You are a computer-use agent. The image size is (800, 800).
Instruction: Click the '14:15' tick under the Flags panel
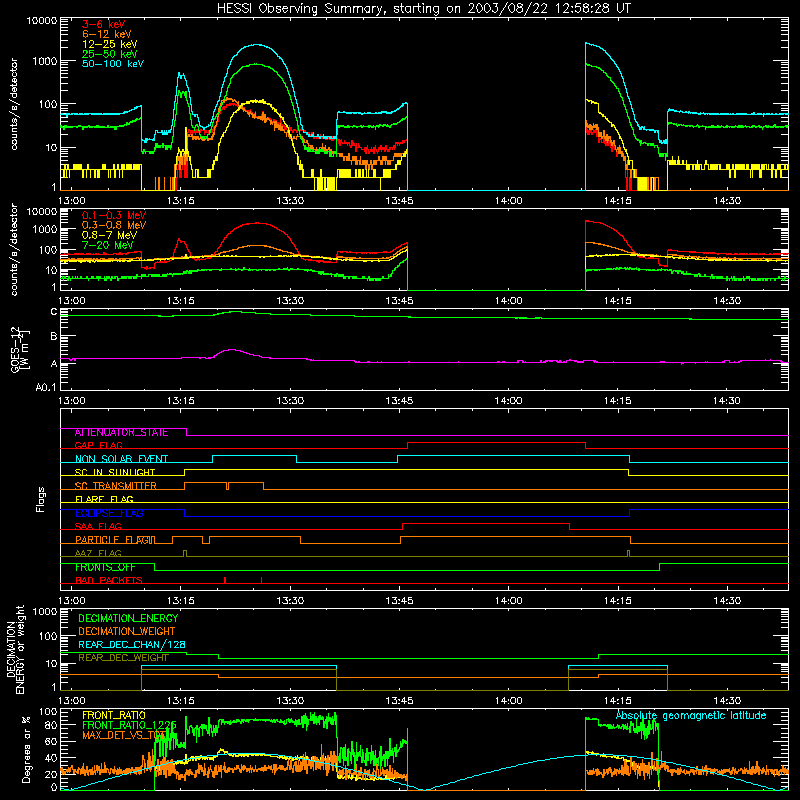pos(618,601)
